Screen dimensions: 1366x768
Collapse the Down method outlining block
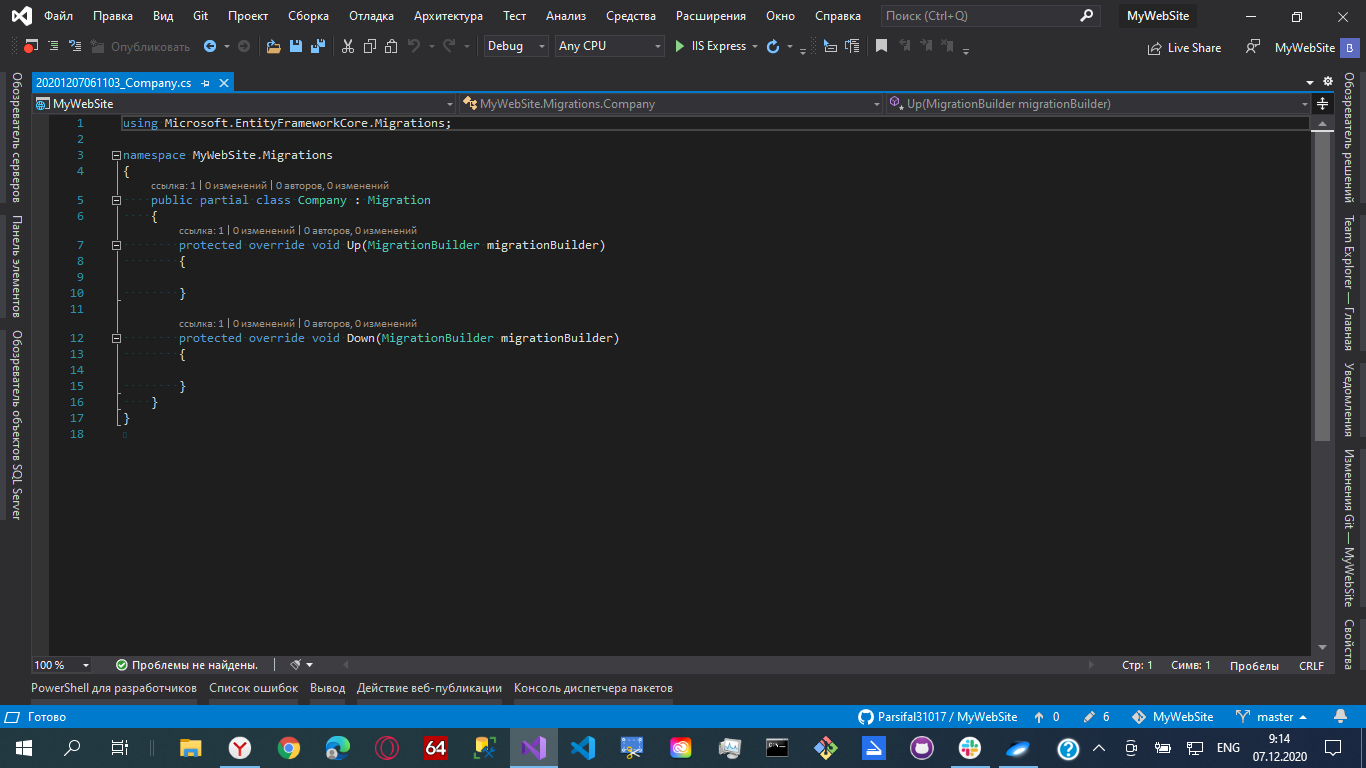(x=116, y=338)
